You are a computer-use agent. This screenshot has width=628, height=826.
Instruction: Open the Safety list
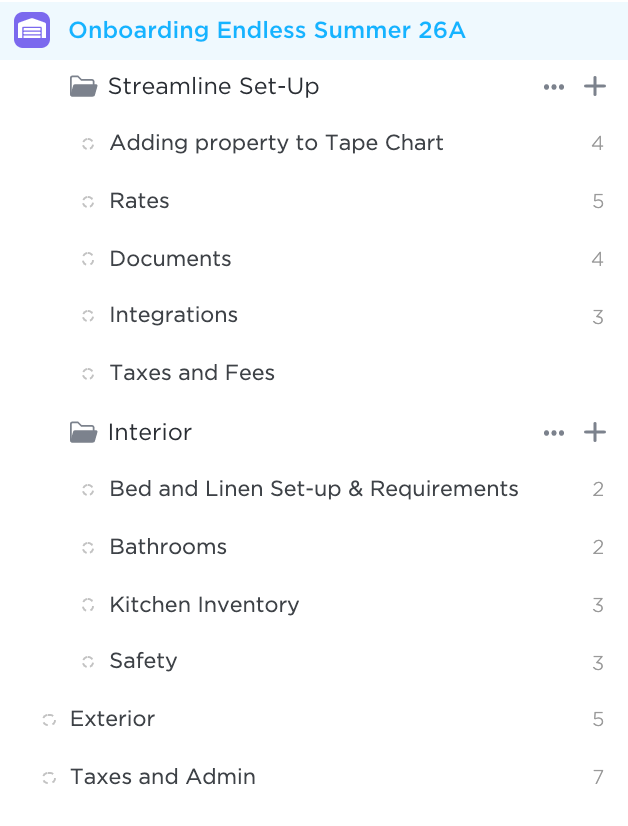[143, 661]
